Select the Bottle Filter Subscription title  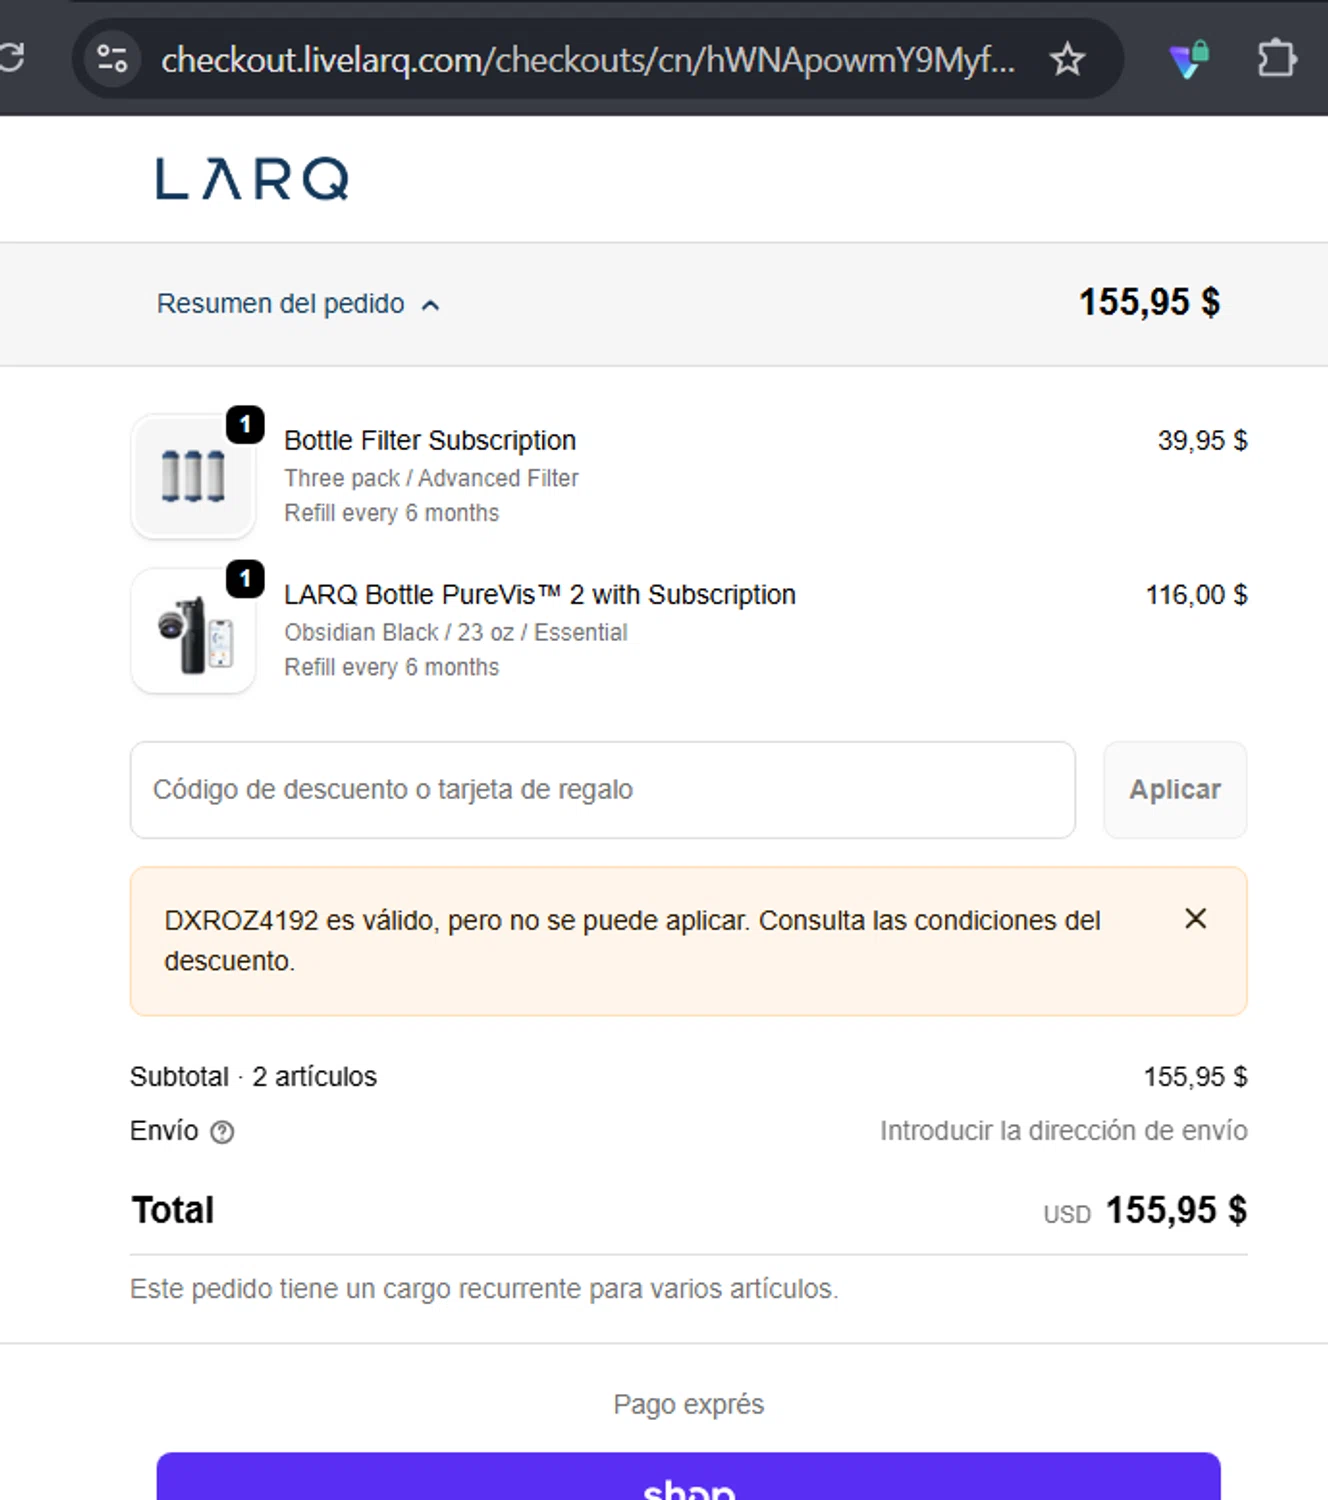[x=430, y=441]
